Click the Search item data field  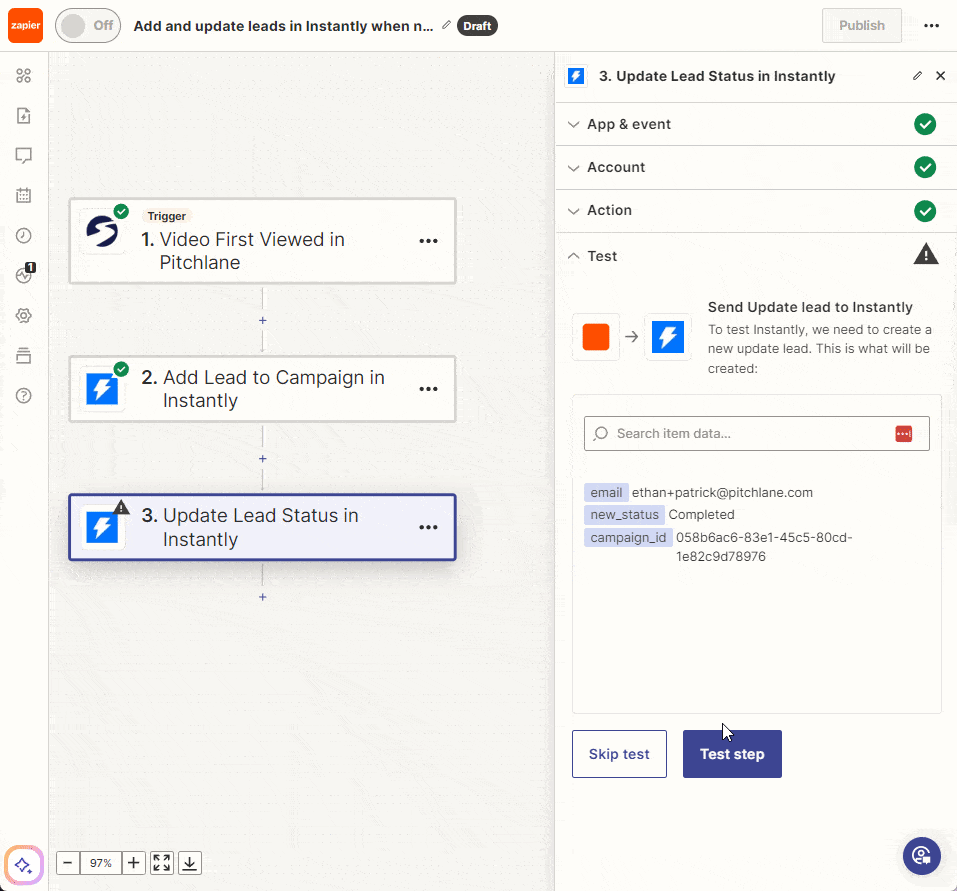756,433
